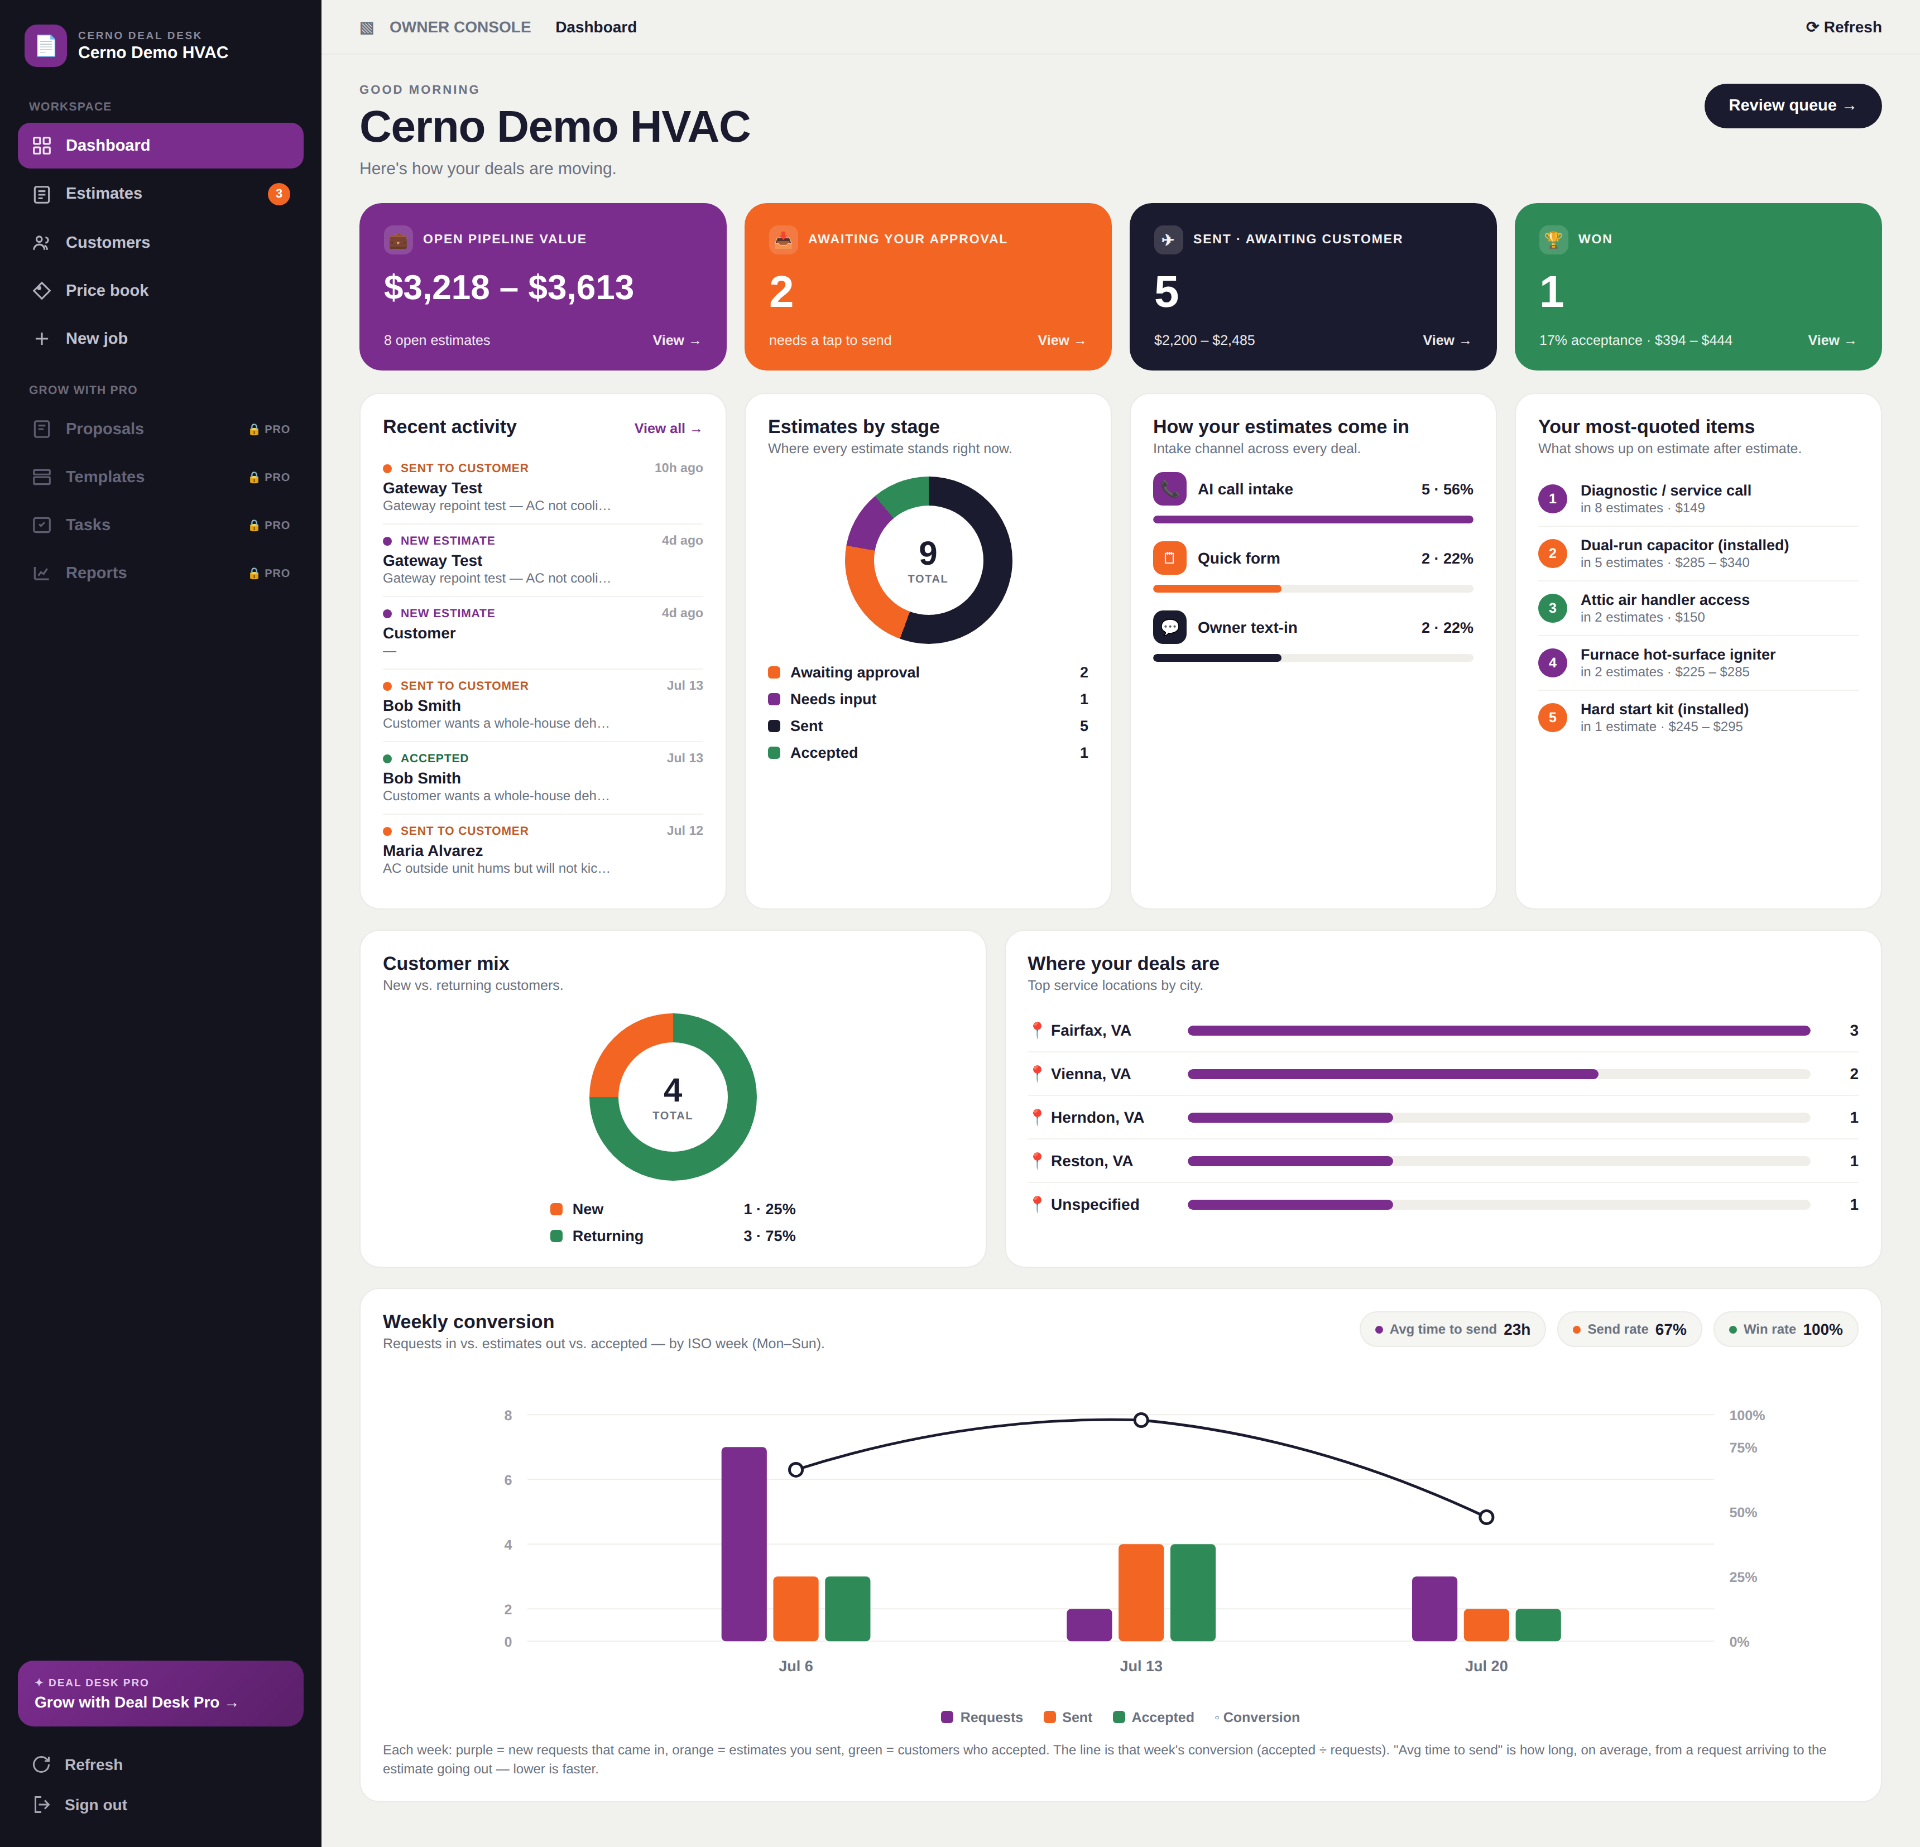The height and width of the screenshot is (1847, 1920).
Task: Open Estimates in the sidebar
Action: pos(160,194)
